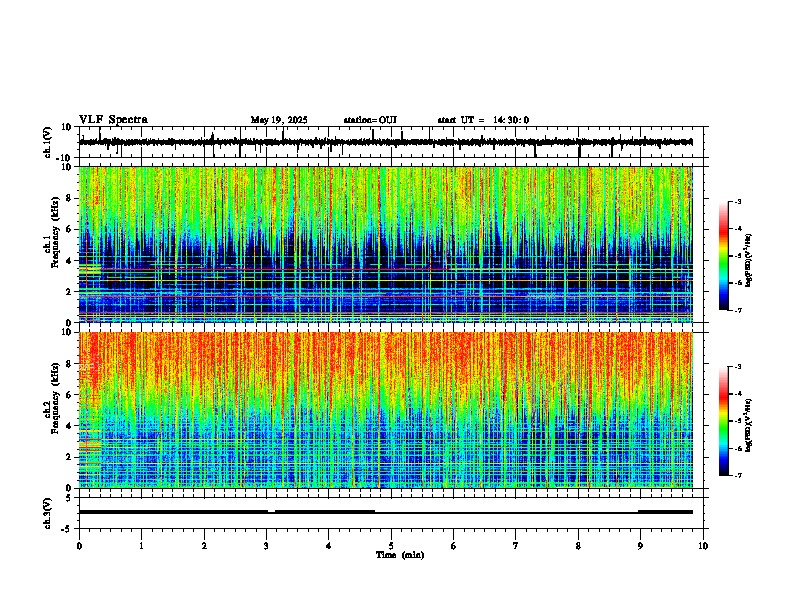
Task: Select the 'start UT = 14:30:0' header text
Action: [483, 120]
